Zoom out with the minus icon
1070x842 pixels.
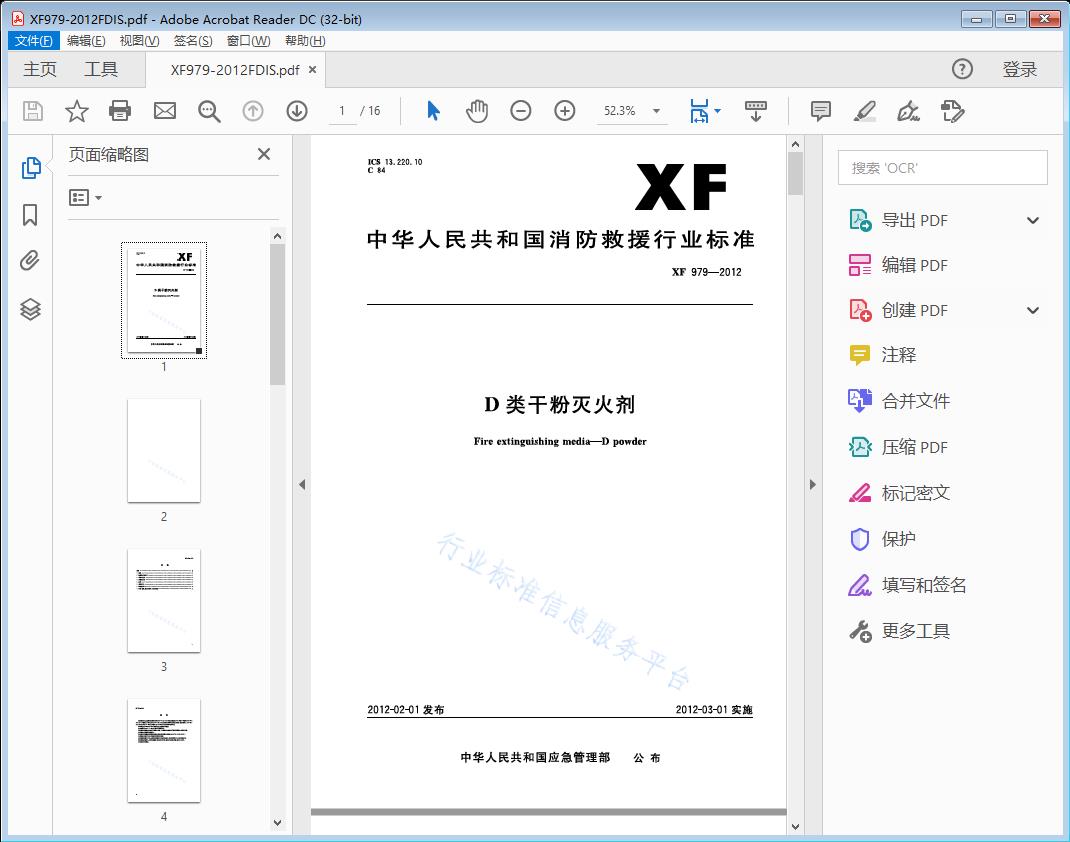pyautogui.click(x=520, y=111)
